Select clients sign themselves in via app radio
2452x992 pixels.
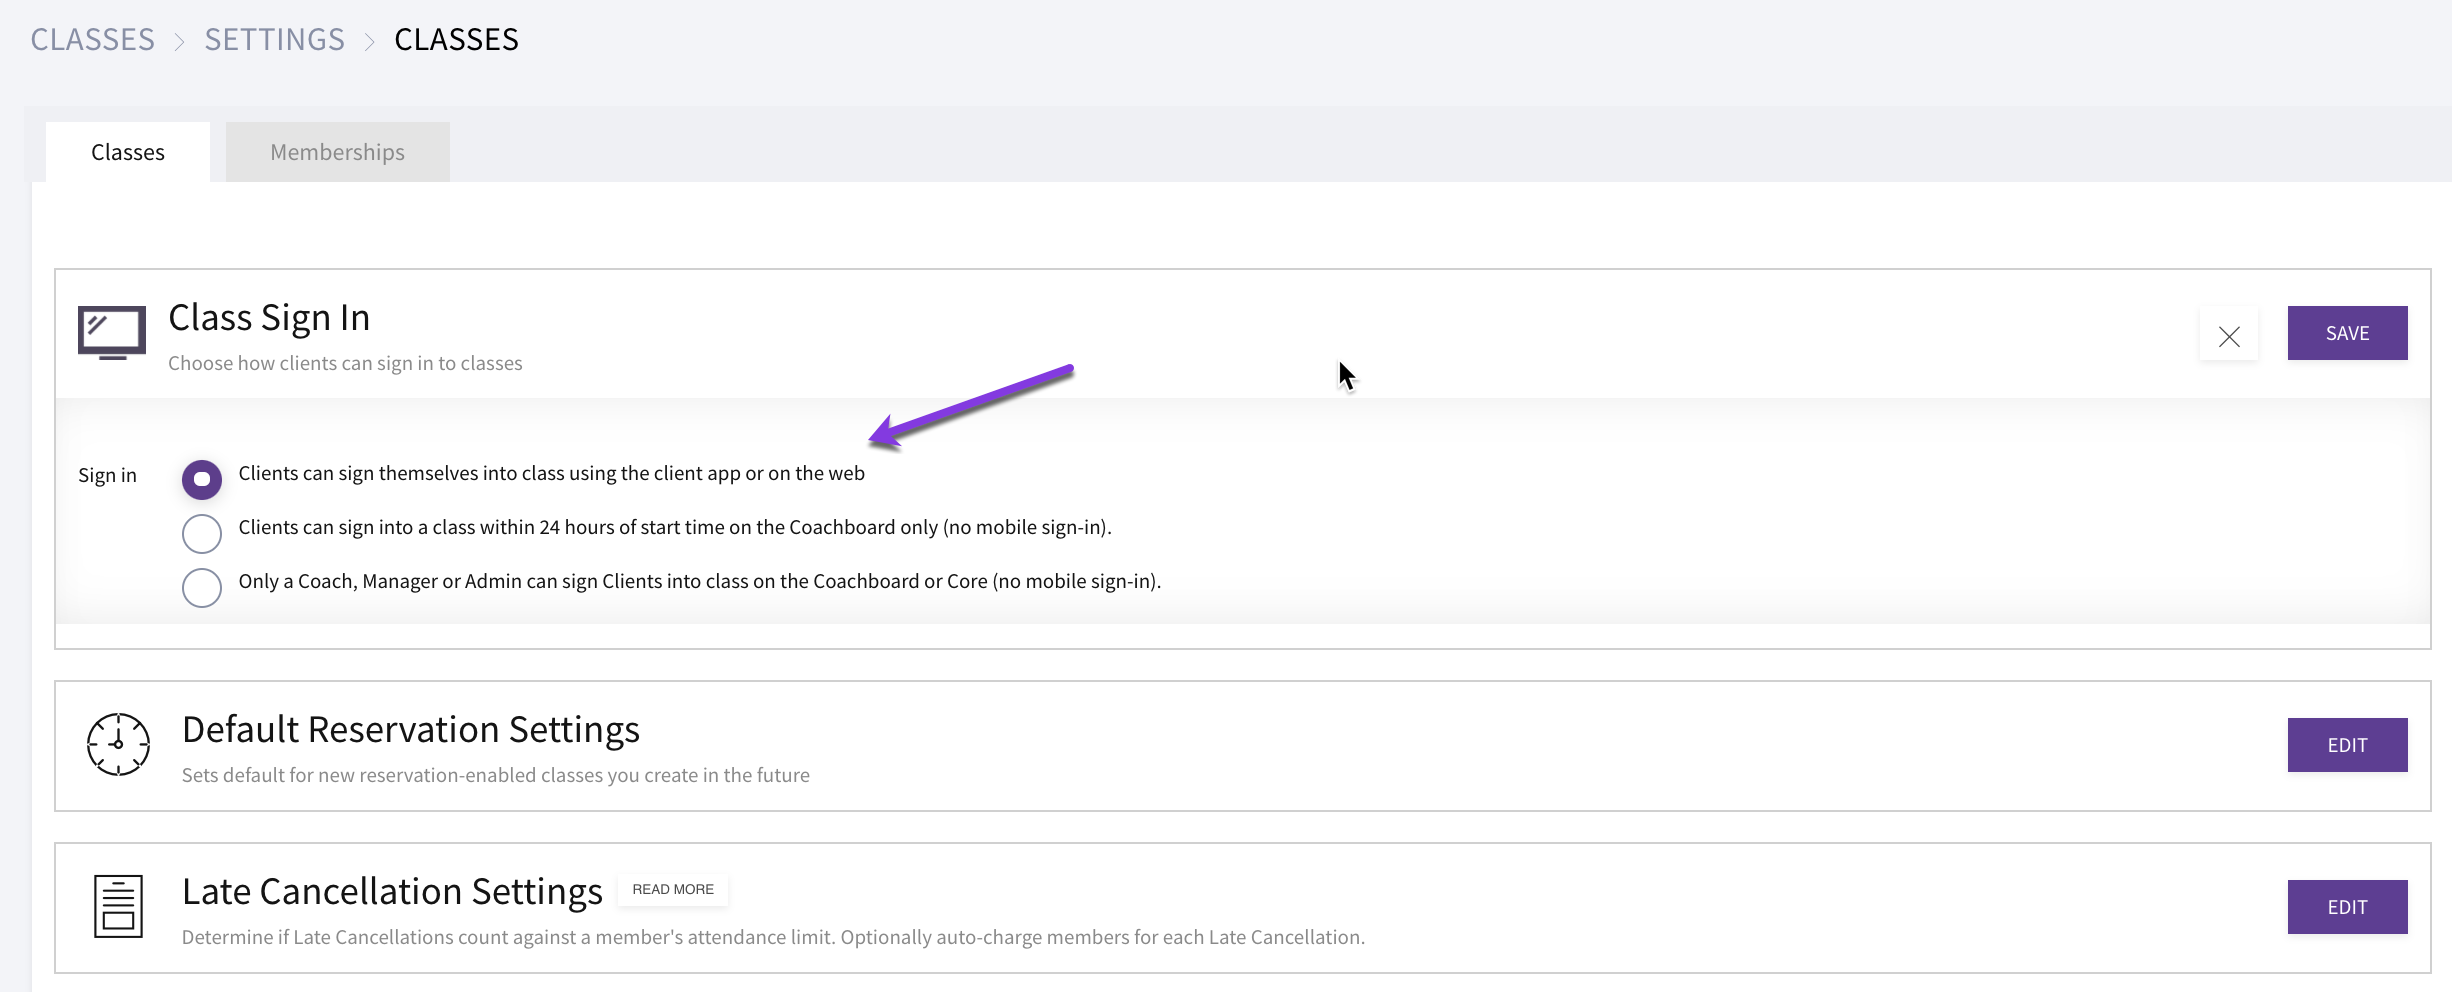coord(202,480)
